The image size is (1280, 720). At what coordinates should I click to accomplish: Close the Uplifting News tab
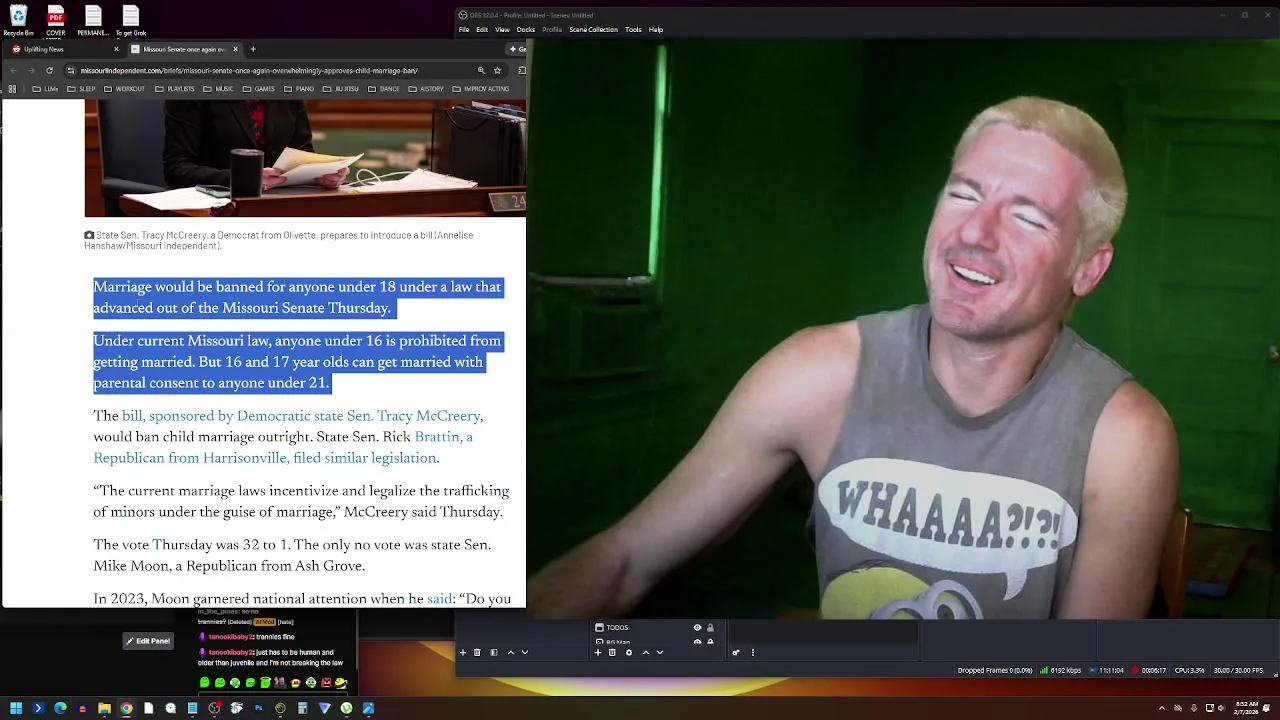click(x=116, y=49)
